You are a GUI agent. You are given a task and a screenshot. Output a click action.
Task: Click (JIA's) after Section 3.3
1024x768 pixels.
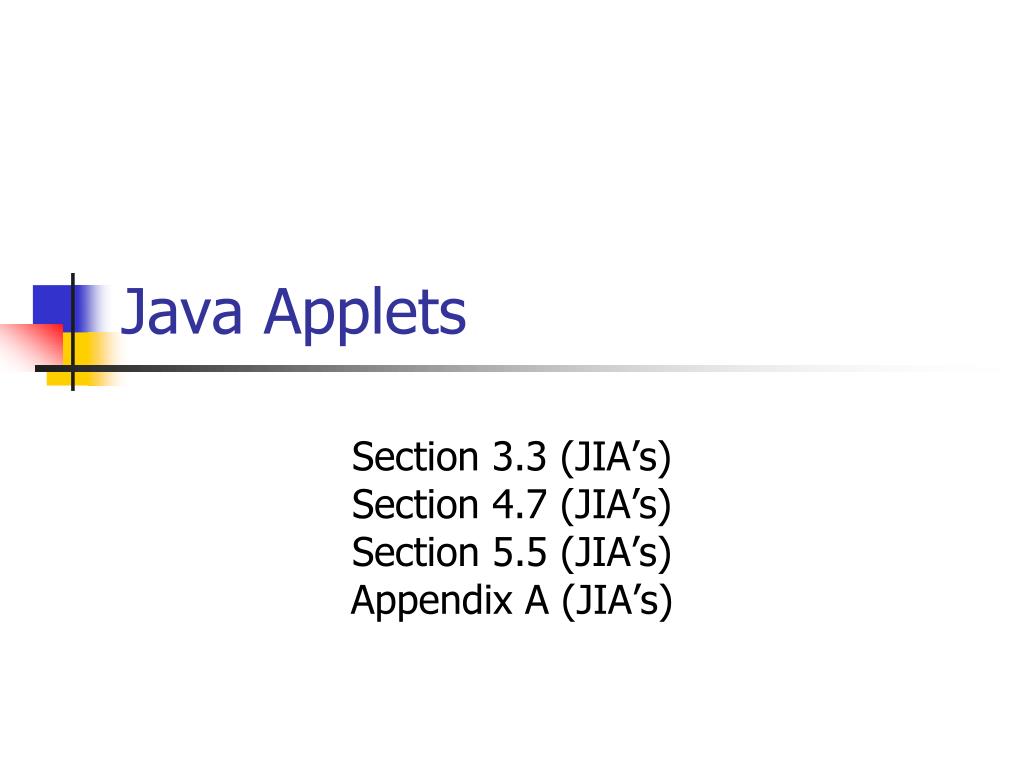(x=616, y=457)
